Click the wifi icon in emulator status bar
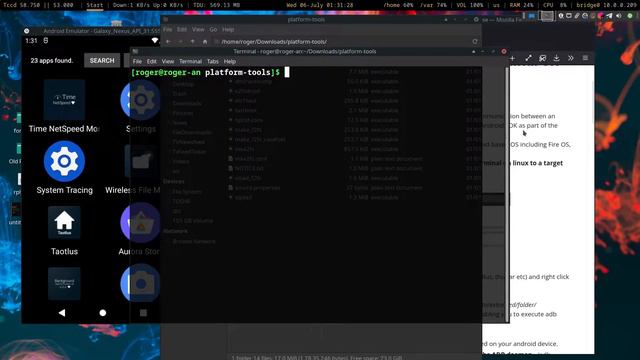 coord(155,40)
